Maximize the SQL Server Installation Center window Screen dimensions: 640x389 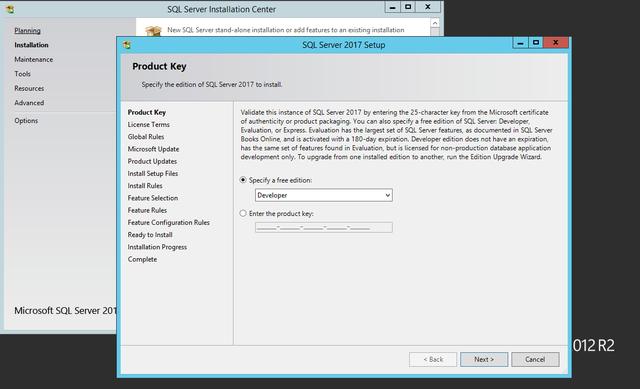click(408, 7)
